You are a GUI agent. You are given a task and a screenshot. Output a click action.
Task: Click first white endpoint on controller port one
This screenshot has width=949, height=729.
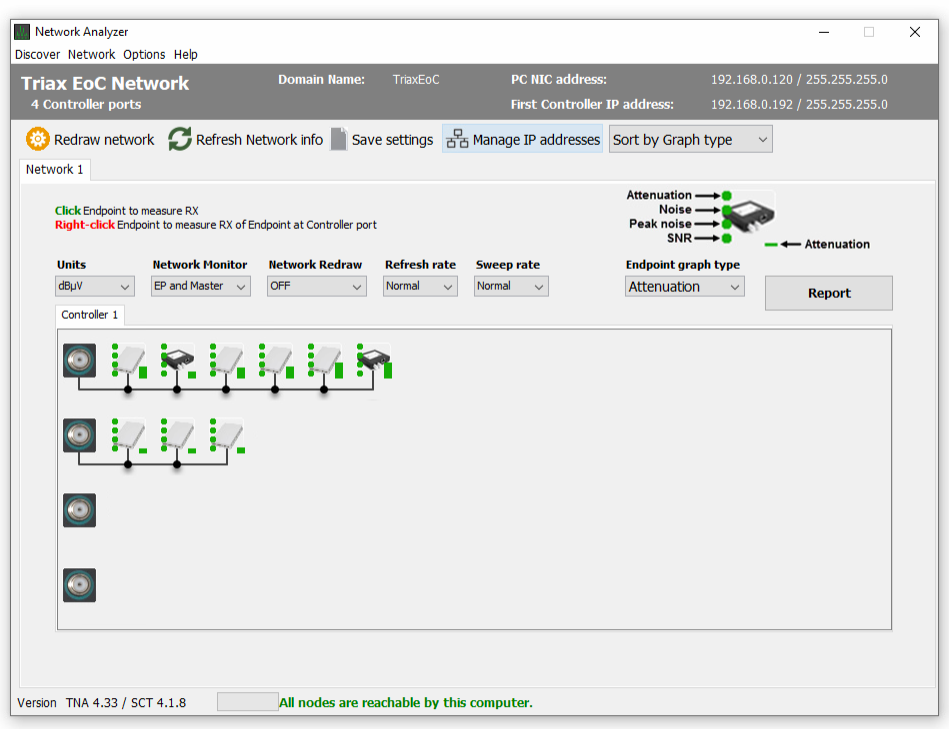pos(128,359)
